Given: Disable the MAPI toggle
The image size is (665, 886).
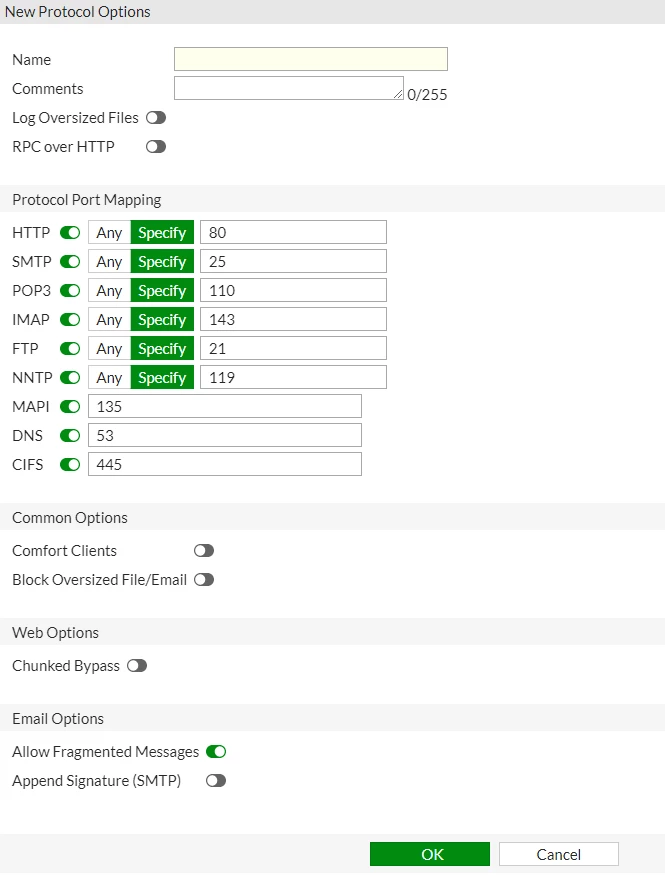Looking at the screenshot, I should pos(70,407).
